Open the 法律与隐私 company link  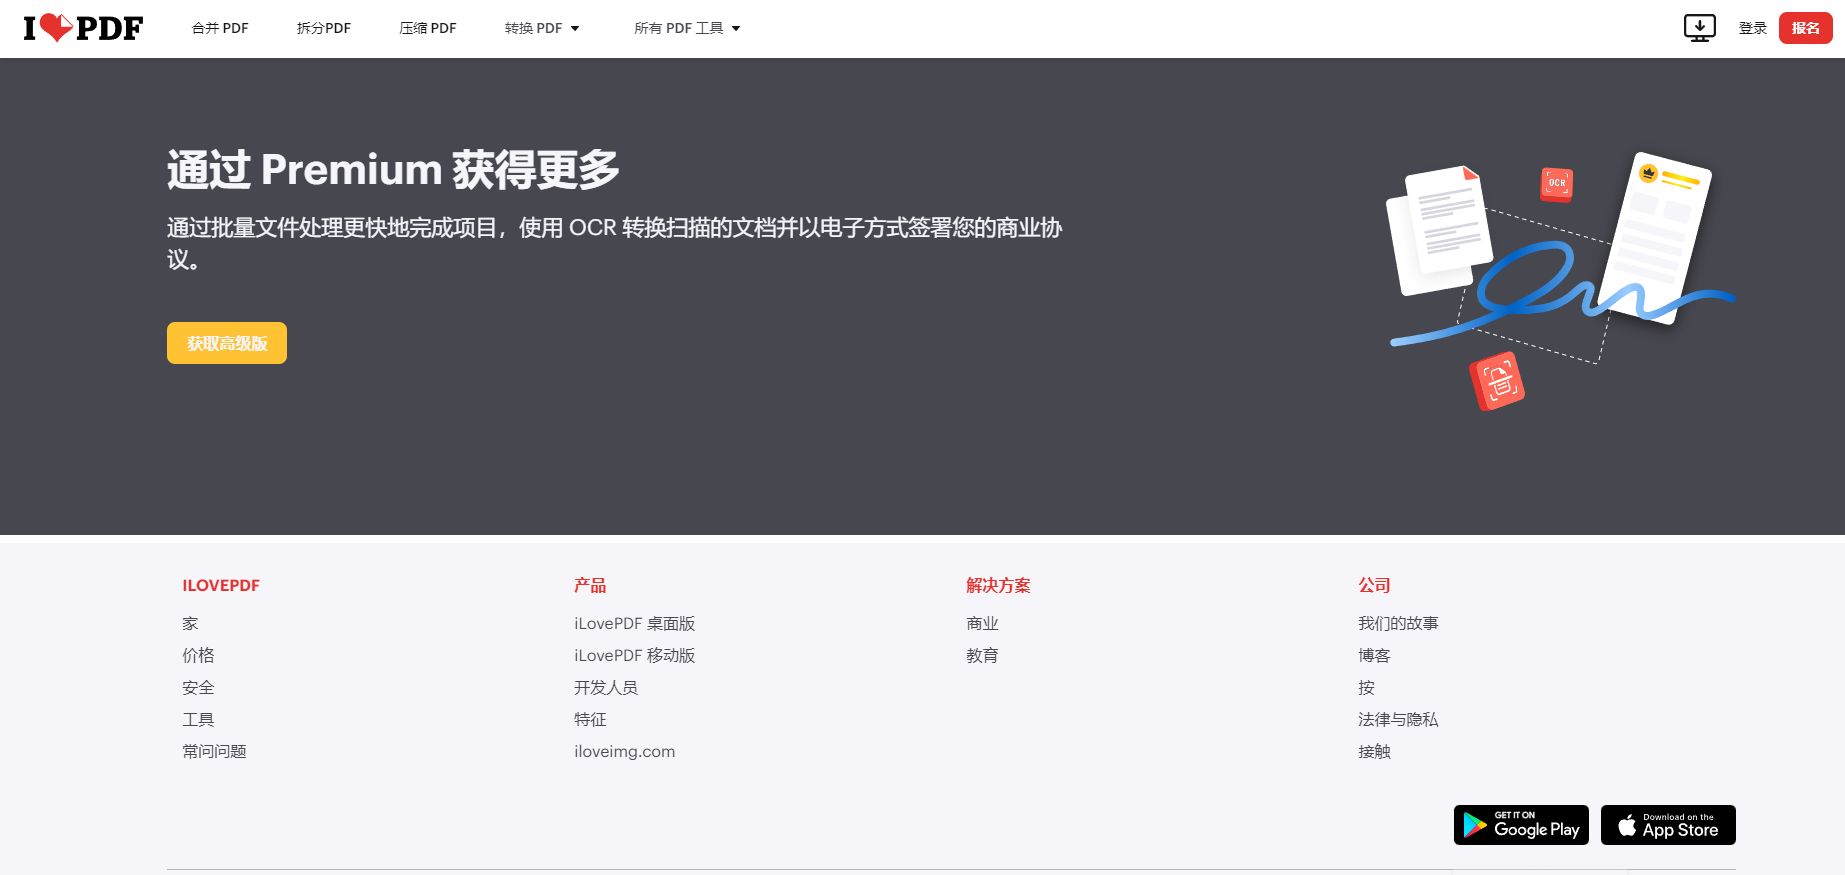tap(1398, 719)
